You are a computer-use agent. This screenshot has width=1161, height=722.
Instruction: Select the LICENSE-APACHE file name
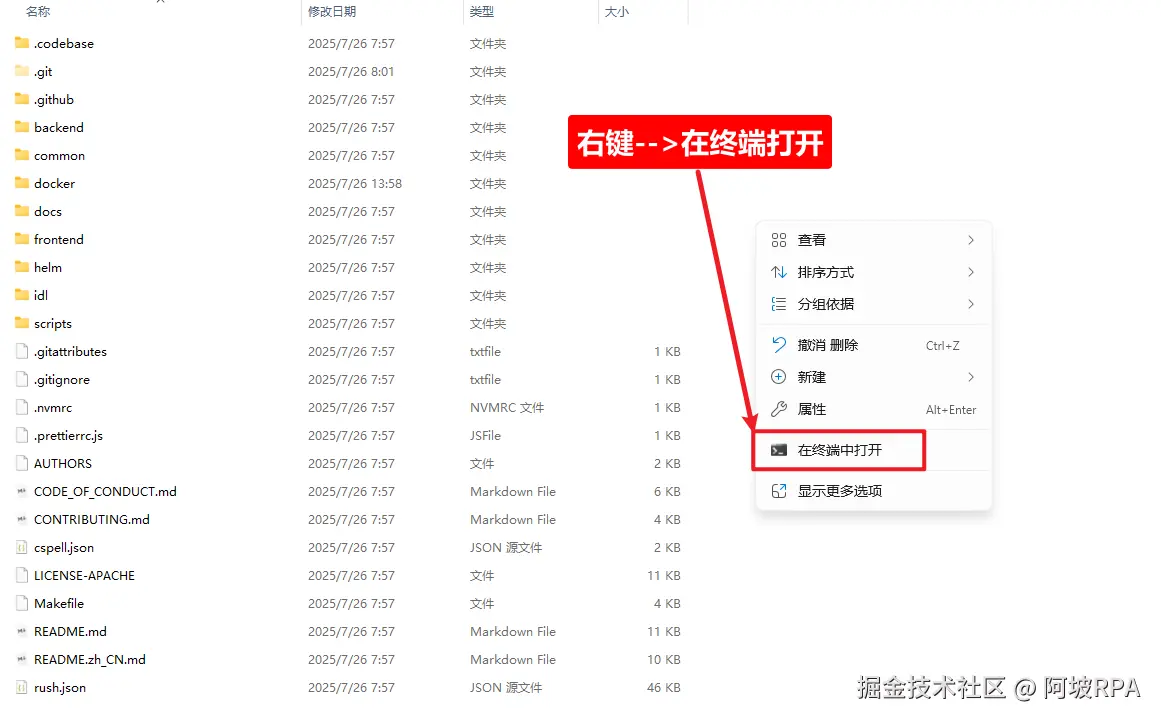click(x=84, y=575)
